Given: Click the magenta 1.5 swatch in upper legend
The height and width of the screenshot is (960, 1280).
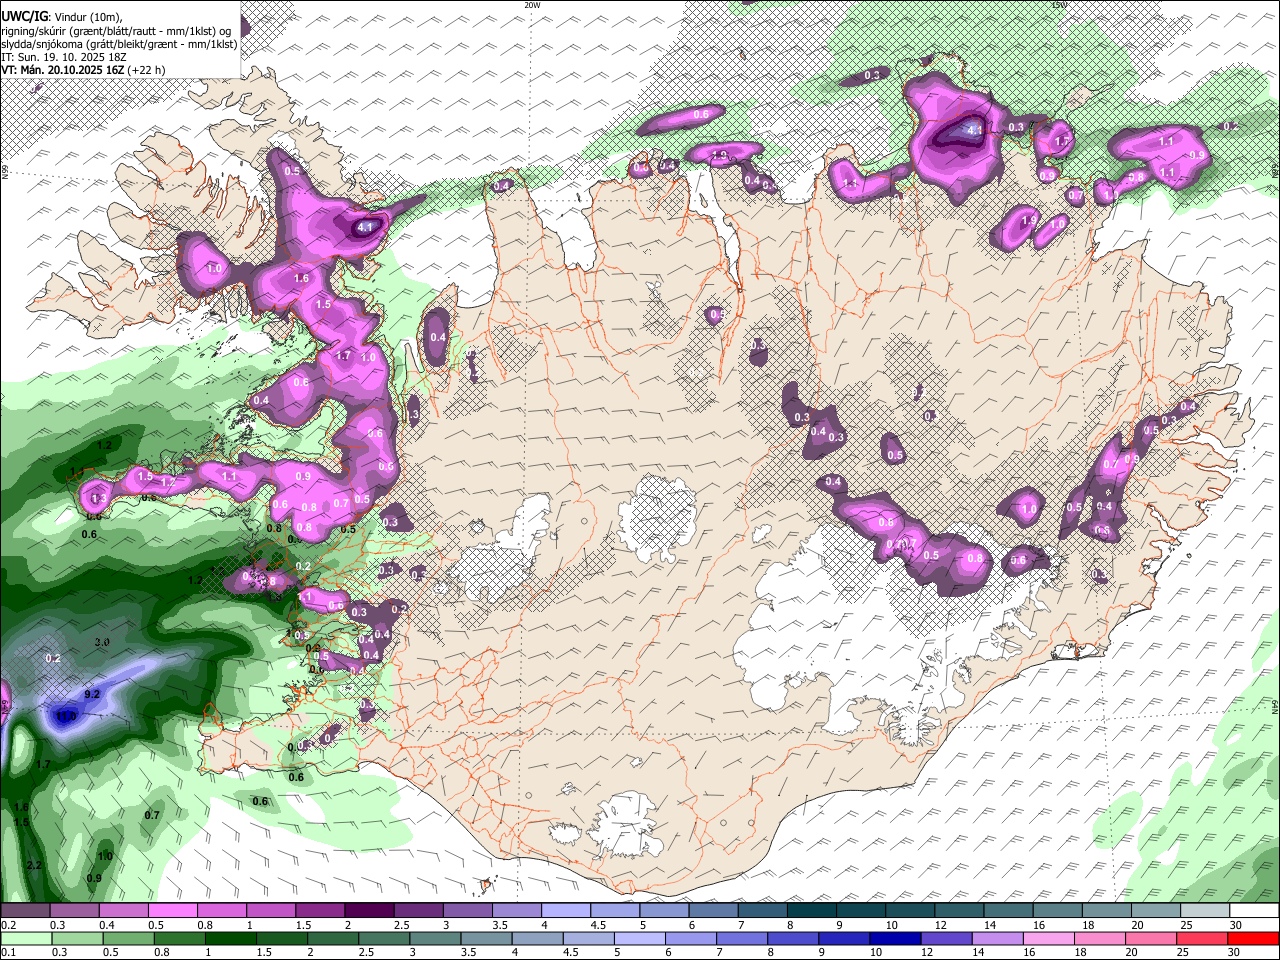Looking at the screenshot, I should coord(320,911).
